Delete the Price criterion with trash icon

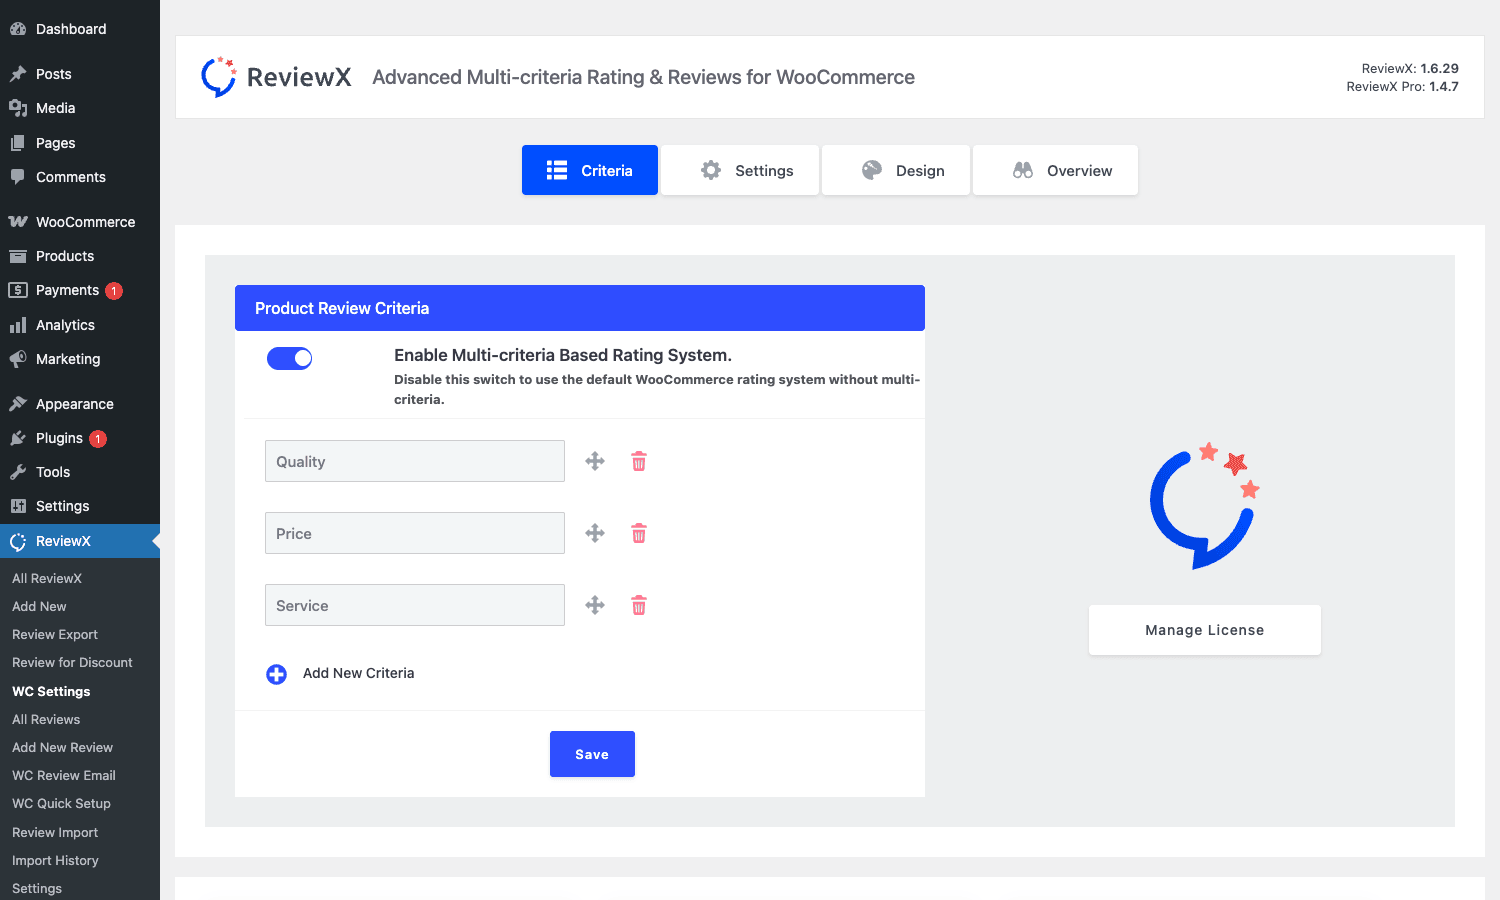639,533
